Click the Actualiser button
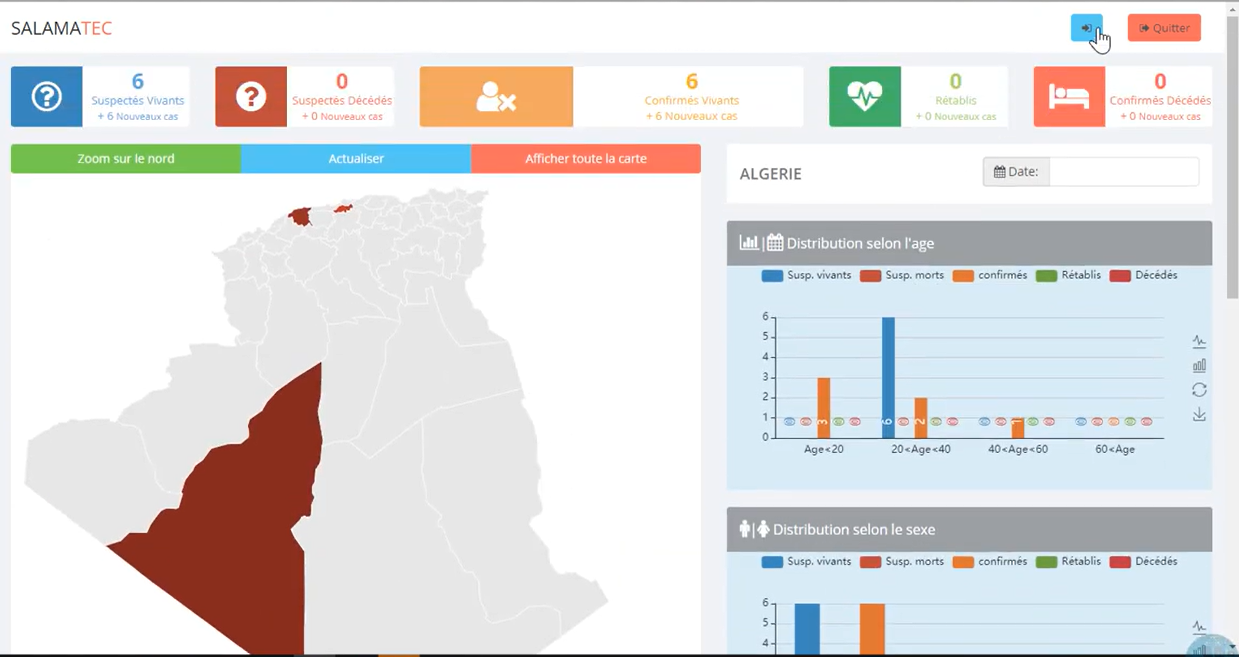Image resolution: width=1239 pixels, height=657 pixels. pos(356,159)
